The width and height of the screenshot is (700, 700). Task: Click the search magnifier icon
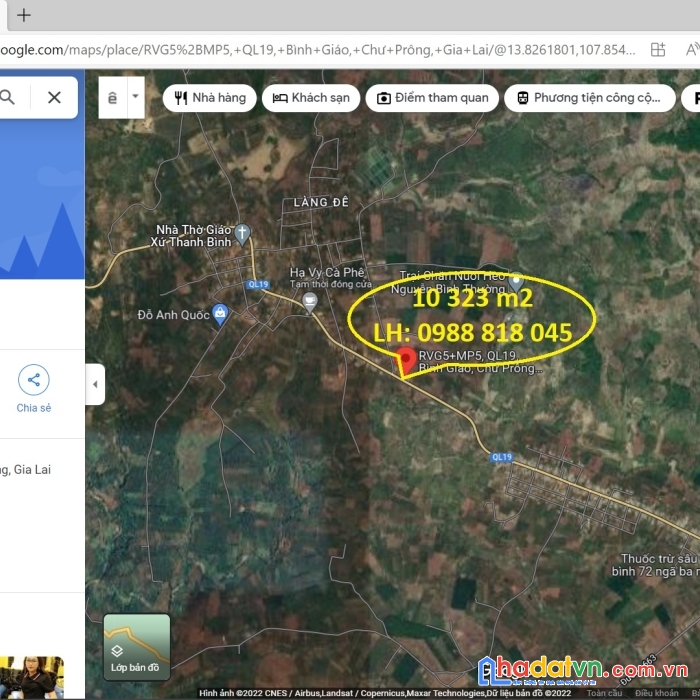coord(8,97)
